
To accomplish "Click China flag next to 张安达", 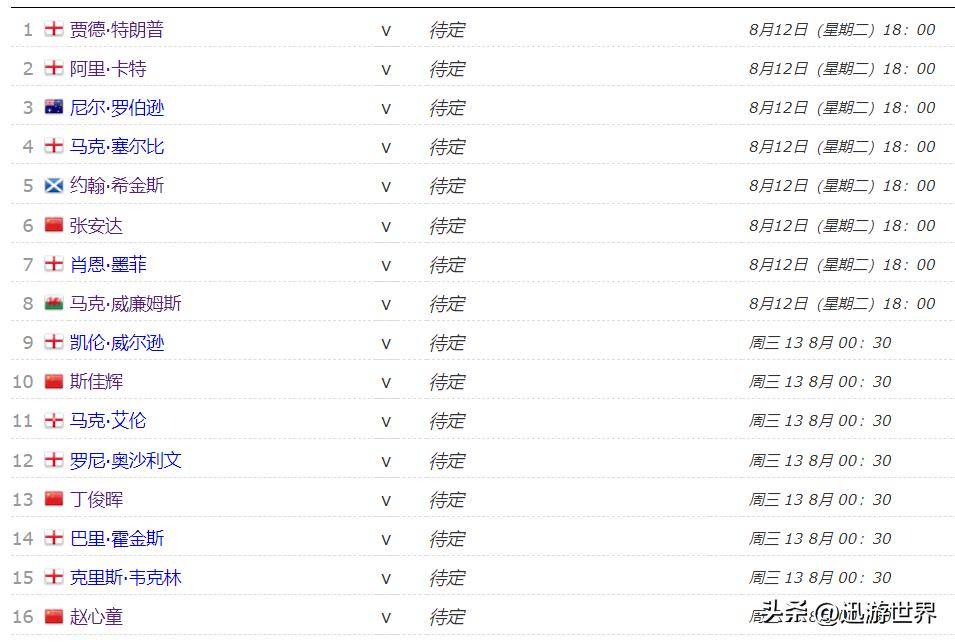I will (x=54, y=225).
